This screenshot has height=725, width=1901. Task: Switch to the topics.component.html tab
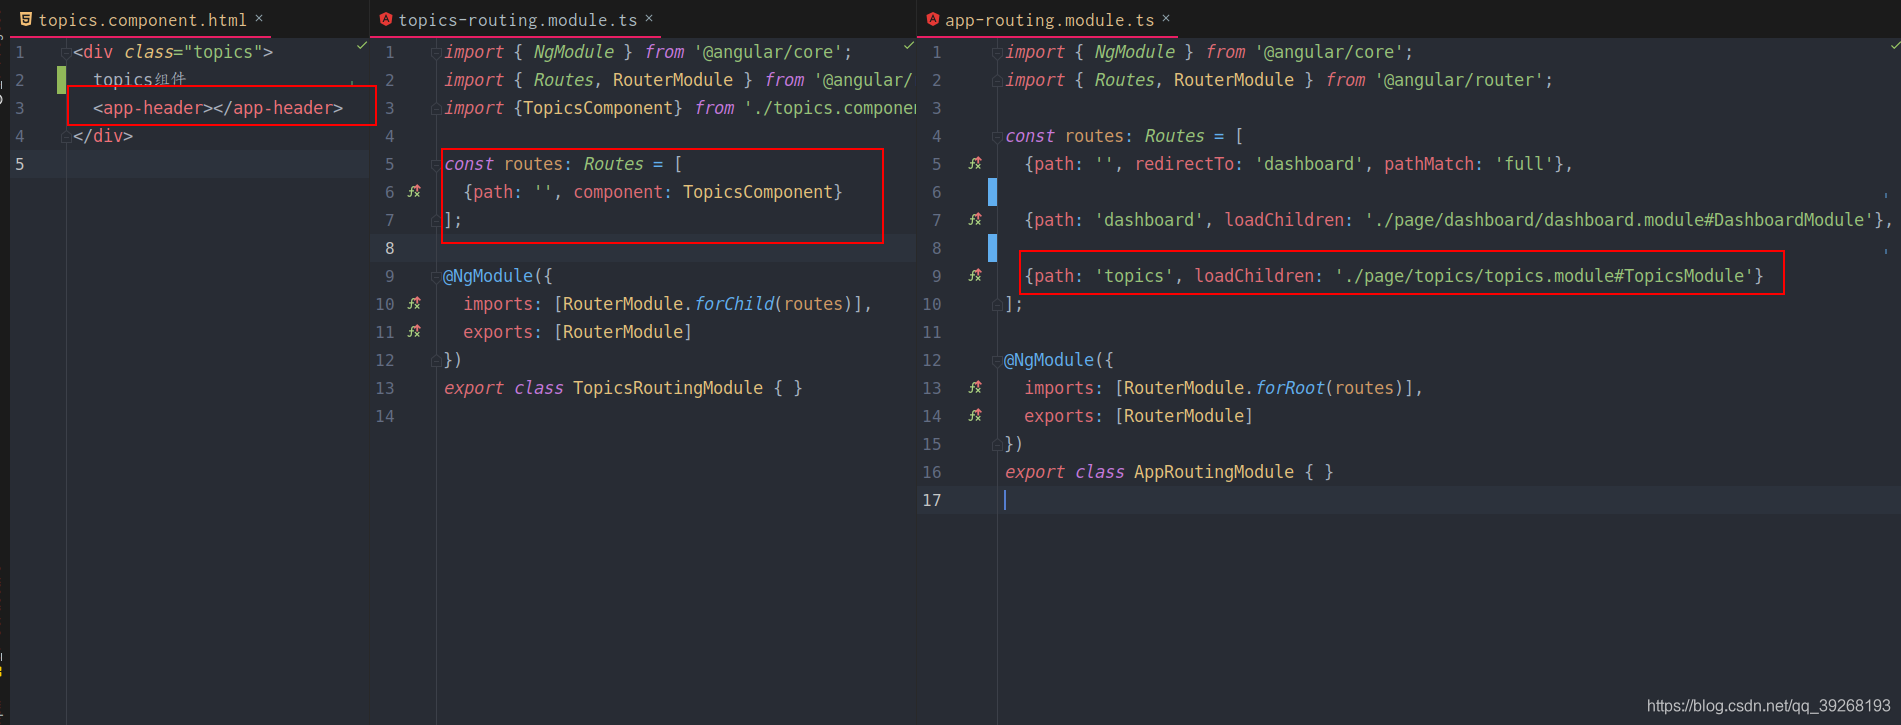(x=142, y=20)
